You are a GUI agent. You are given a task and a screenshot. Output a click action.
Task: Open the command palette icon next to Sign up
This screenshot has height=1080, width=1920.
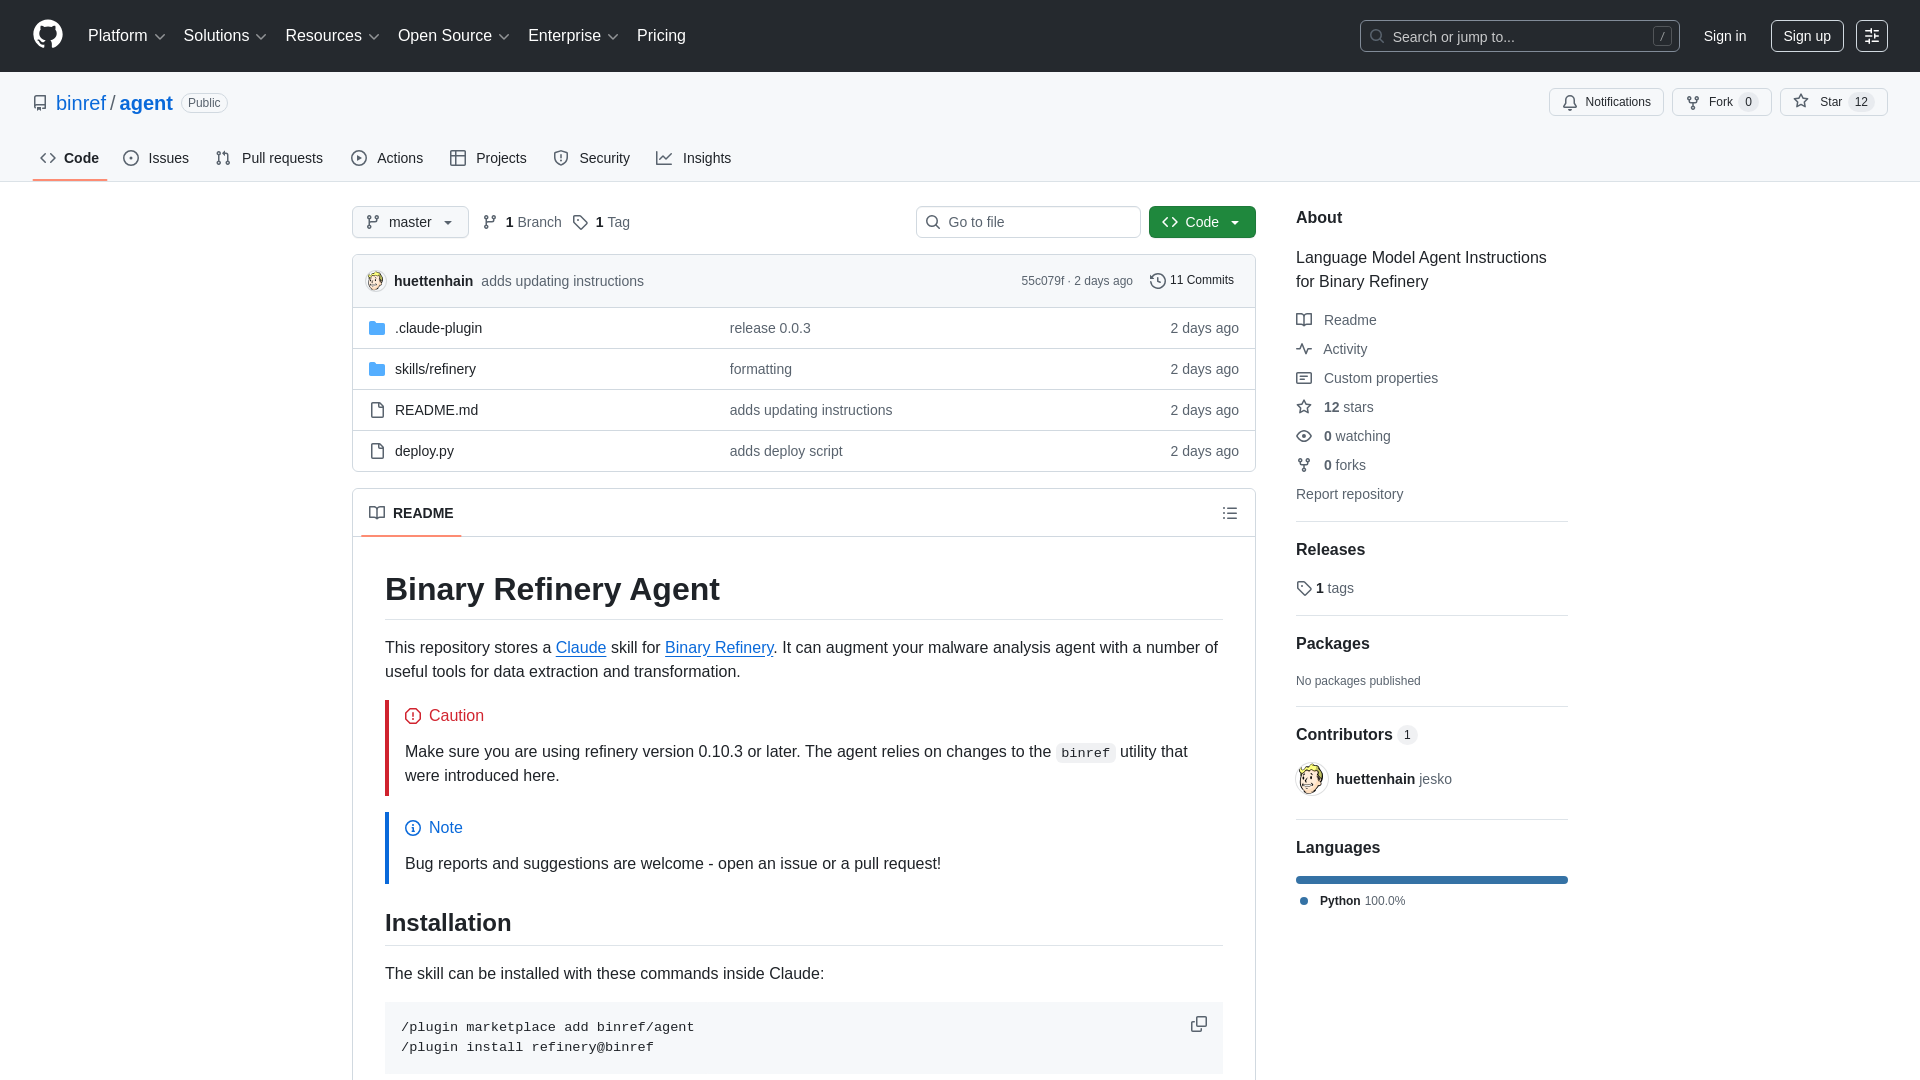tap(1872, 36)
